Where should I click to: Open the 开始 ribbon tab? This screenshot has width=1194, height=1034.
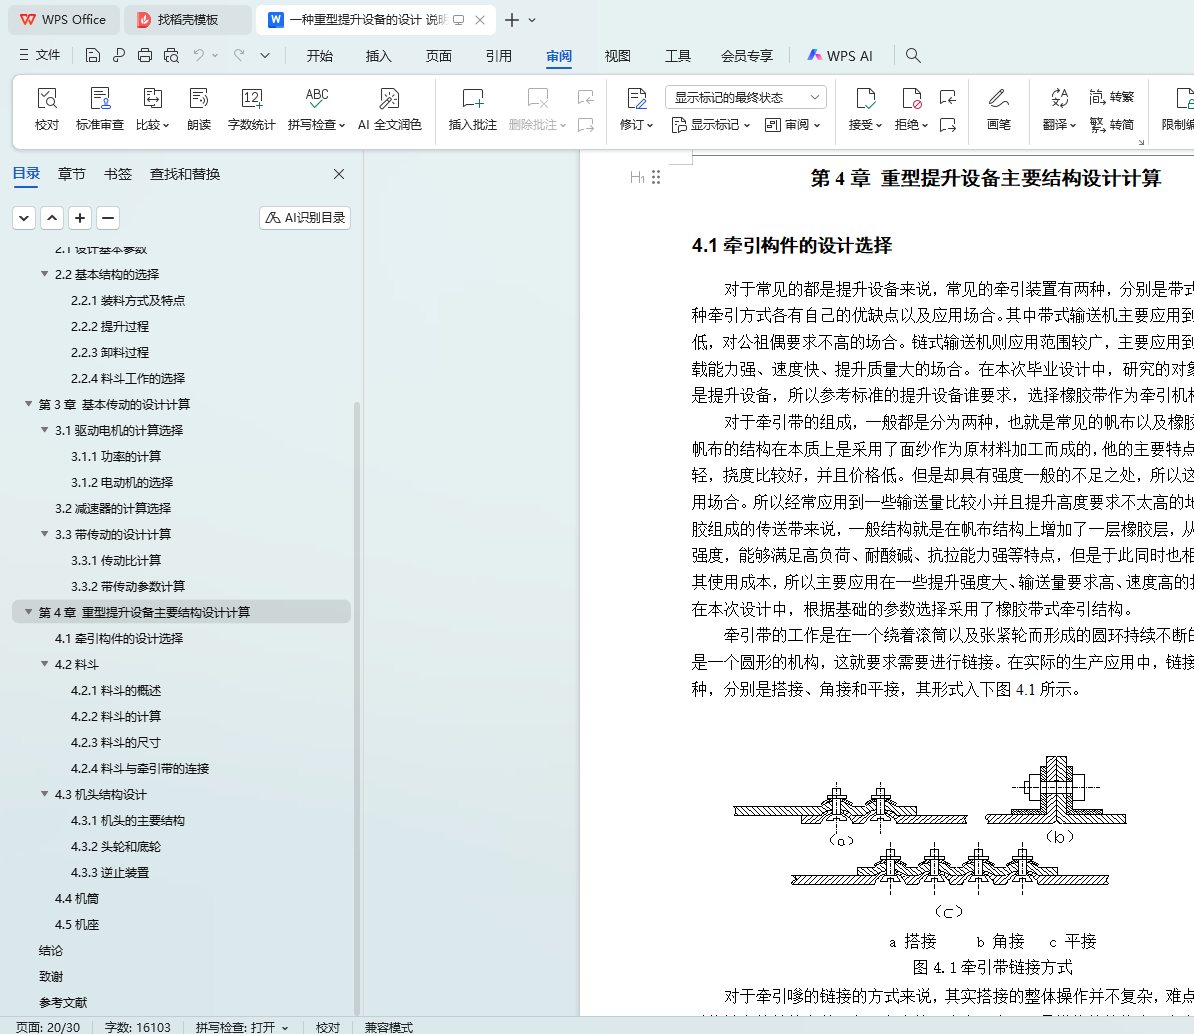[320, 56]
